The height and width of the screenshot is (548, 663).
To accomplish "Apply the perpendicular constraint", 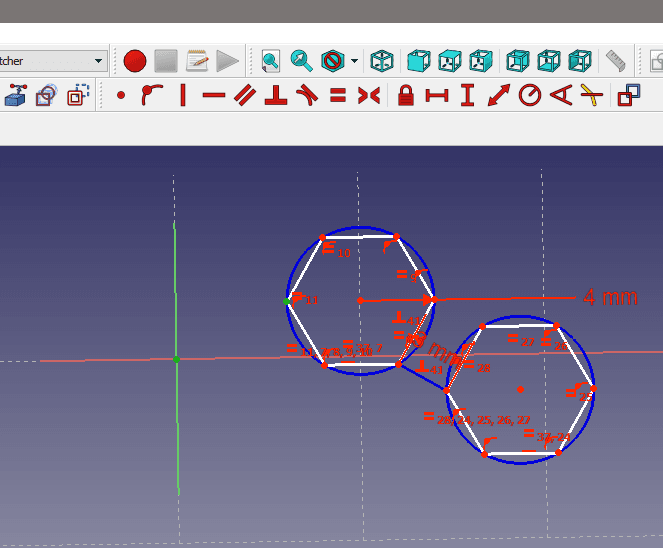I will click(276, 95).
